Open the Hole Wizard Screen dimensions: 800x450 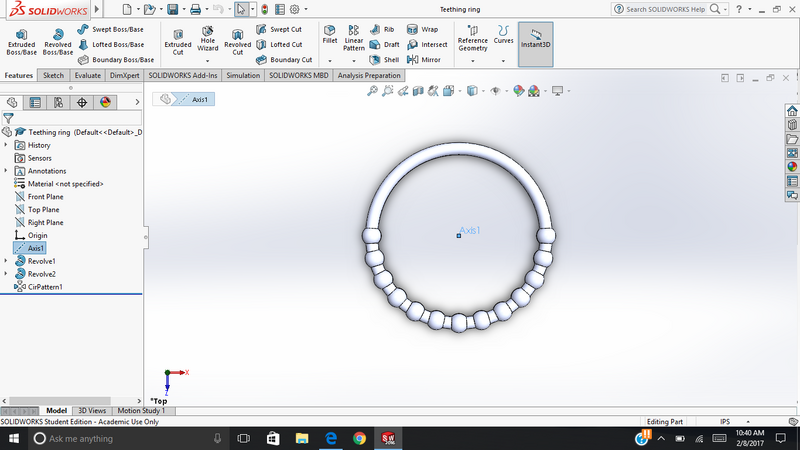208,40
